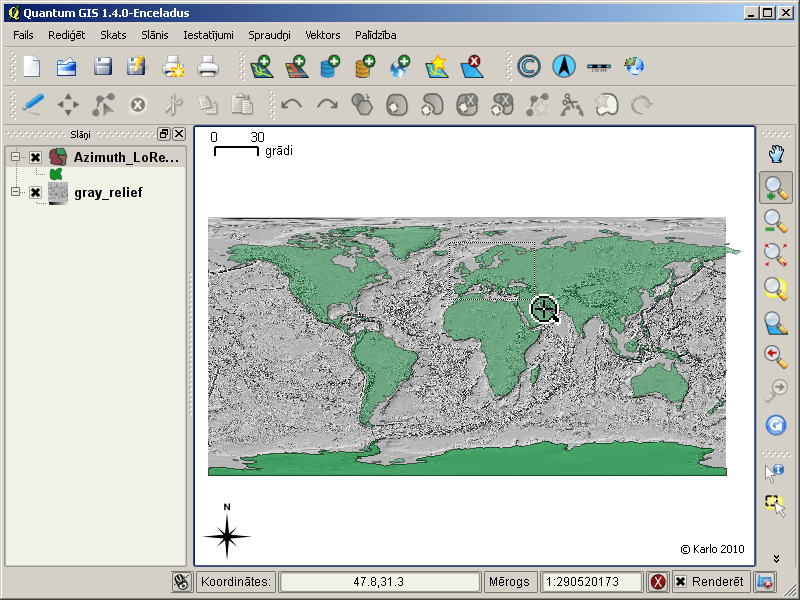Close the Slāņi panel
Viewport: 800px width, 600px height.
pyautogui.click(x=179, y=134)
